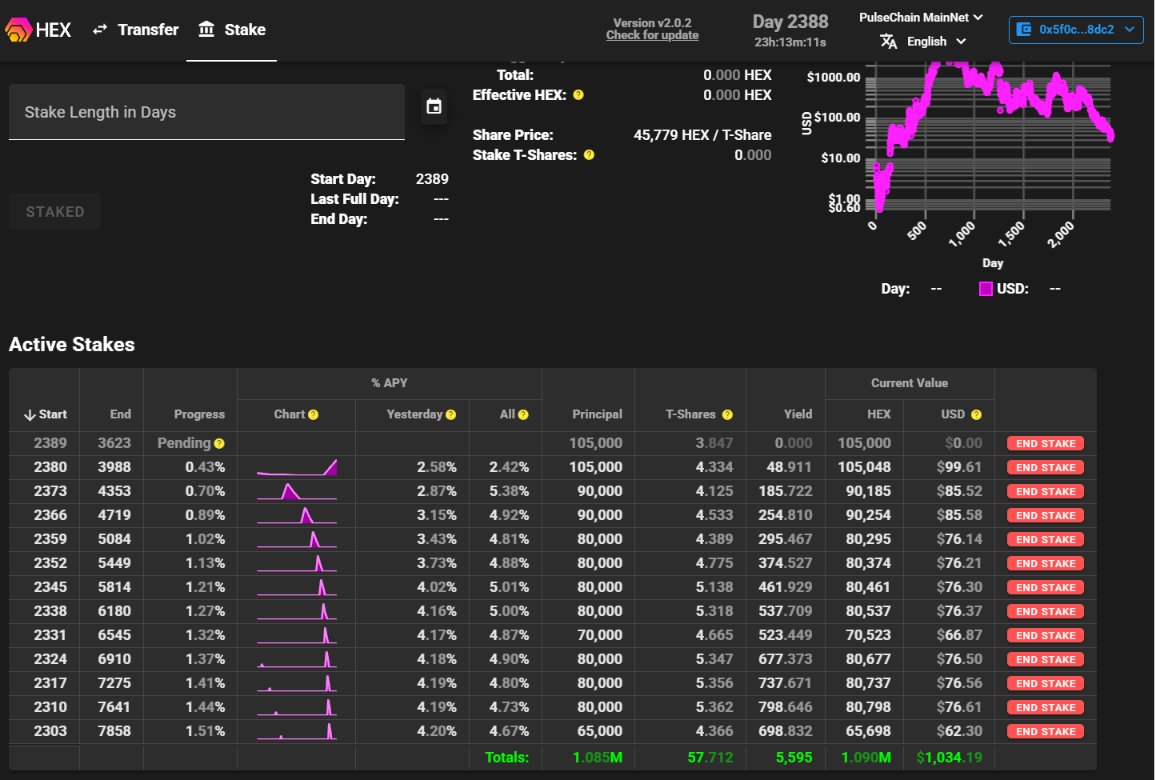The width and height of the screenshot is (1155, 780).
Task: Click the HEX current value column header
Action: pyautogui.click(x=879, y=415)
